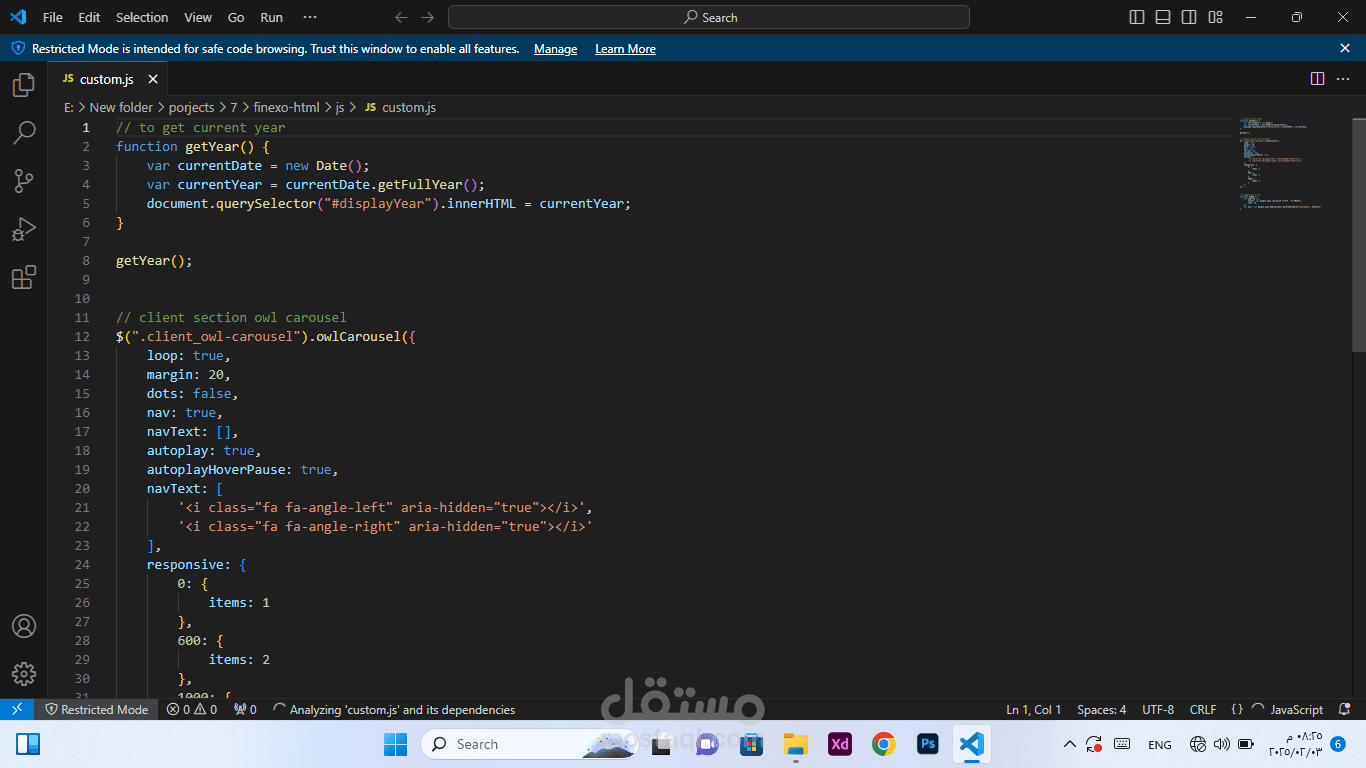Open the Selection menu

point(142,17)
